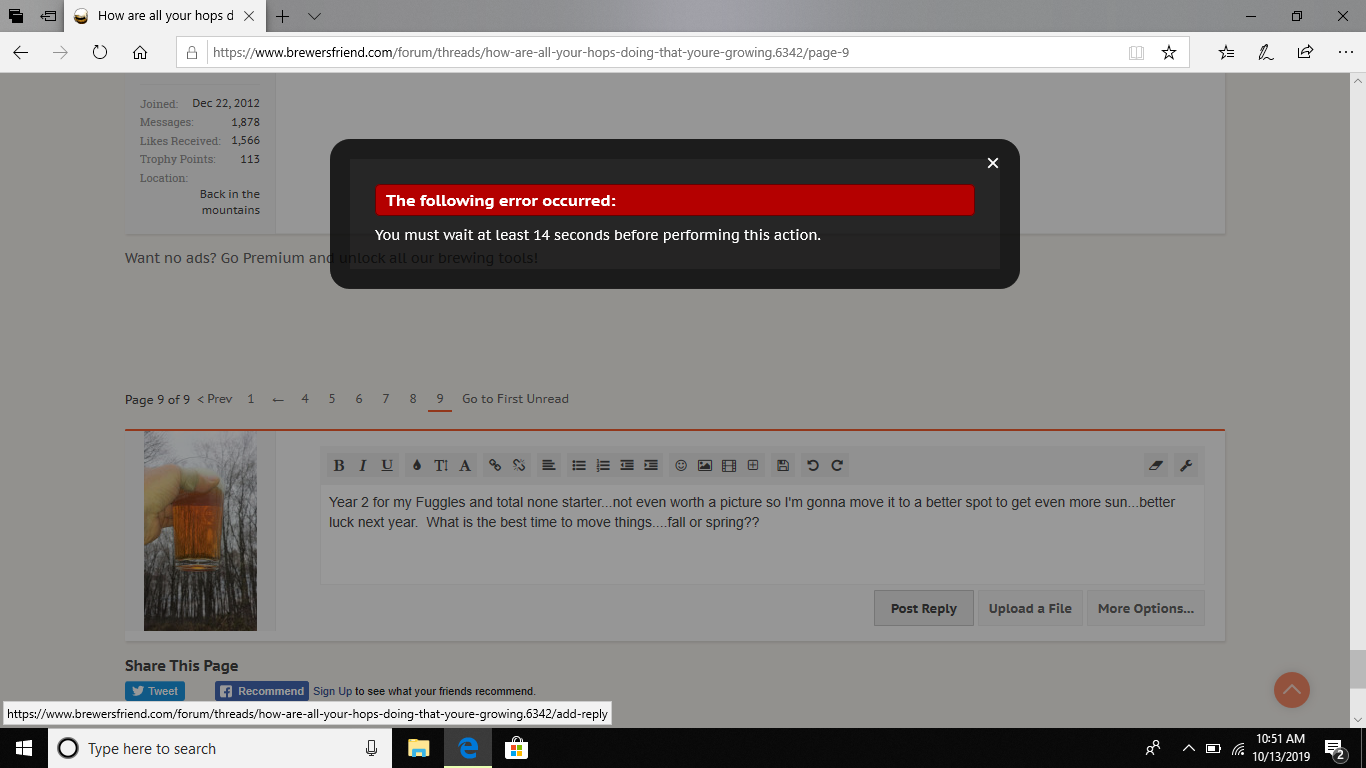The width and height of the screenshot is (1366, 768).
Task: Save draft with the floppy disk icon
Action: click(783, 465)
